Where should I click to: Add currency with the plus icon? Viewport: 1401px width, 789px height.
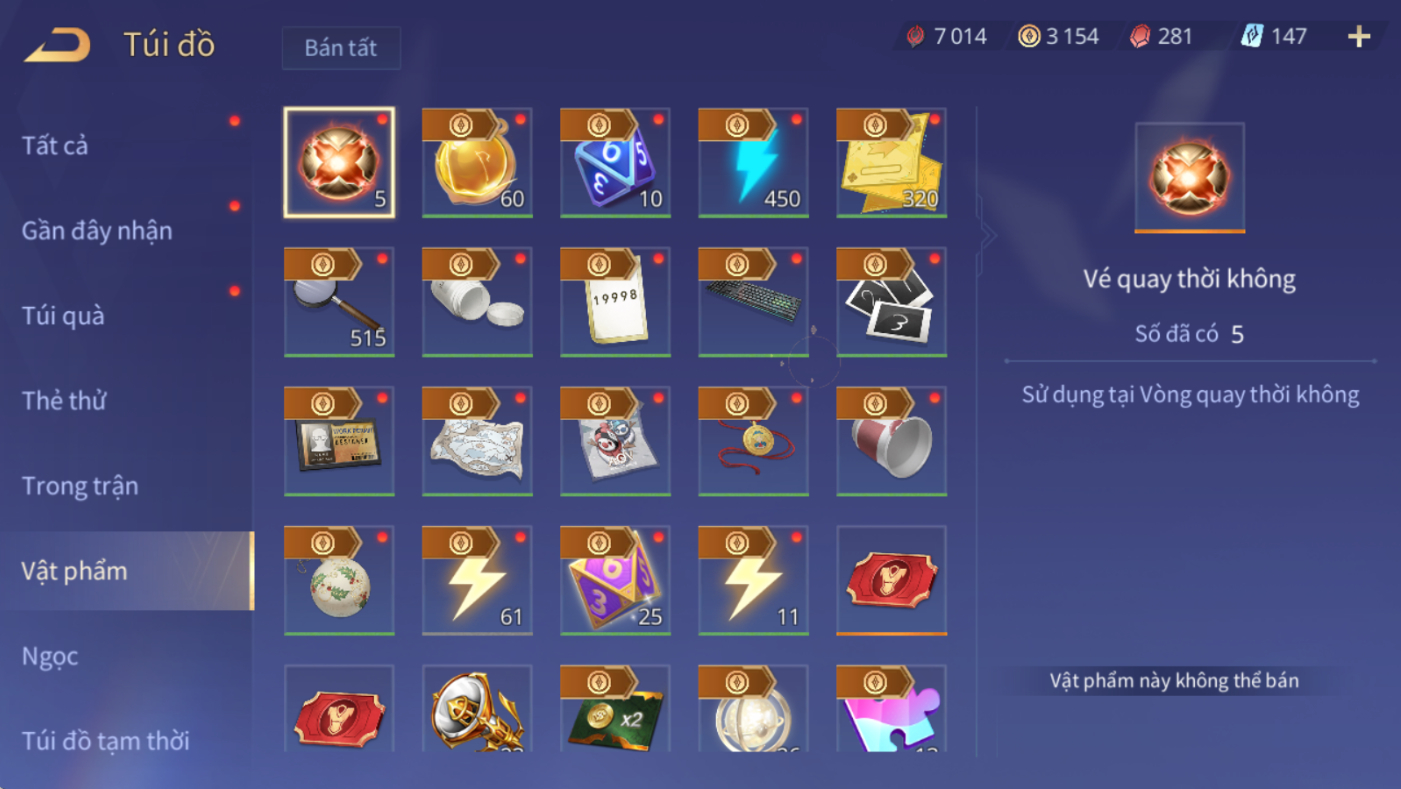point(1358,37)
